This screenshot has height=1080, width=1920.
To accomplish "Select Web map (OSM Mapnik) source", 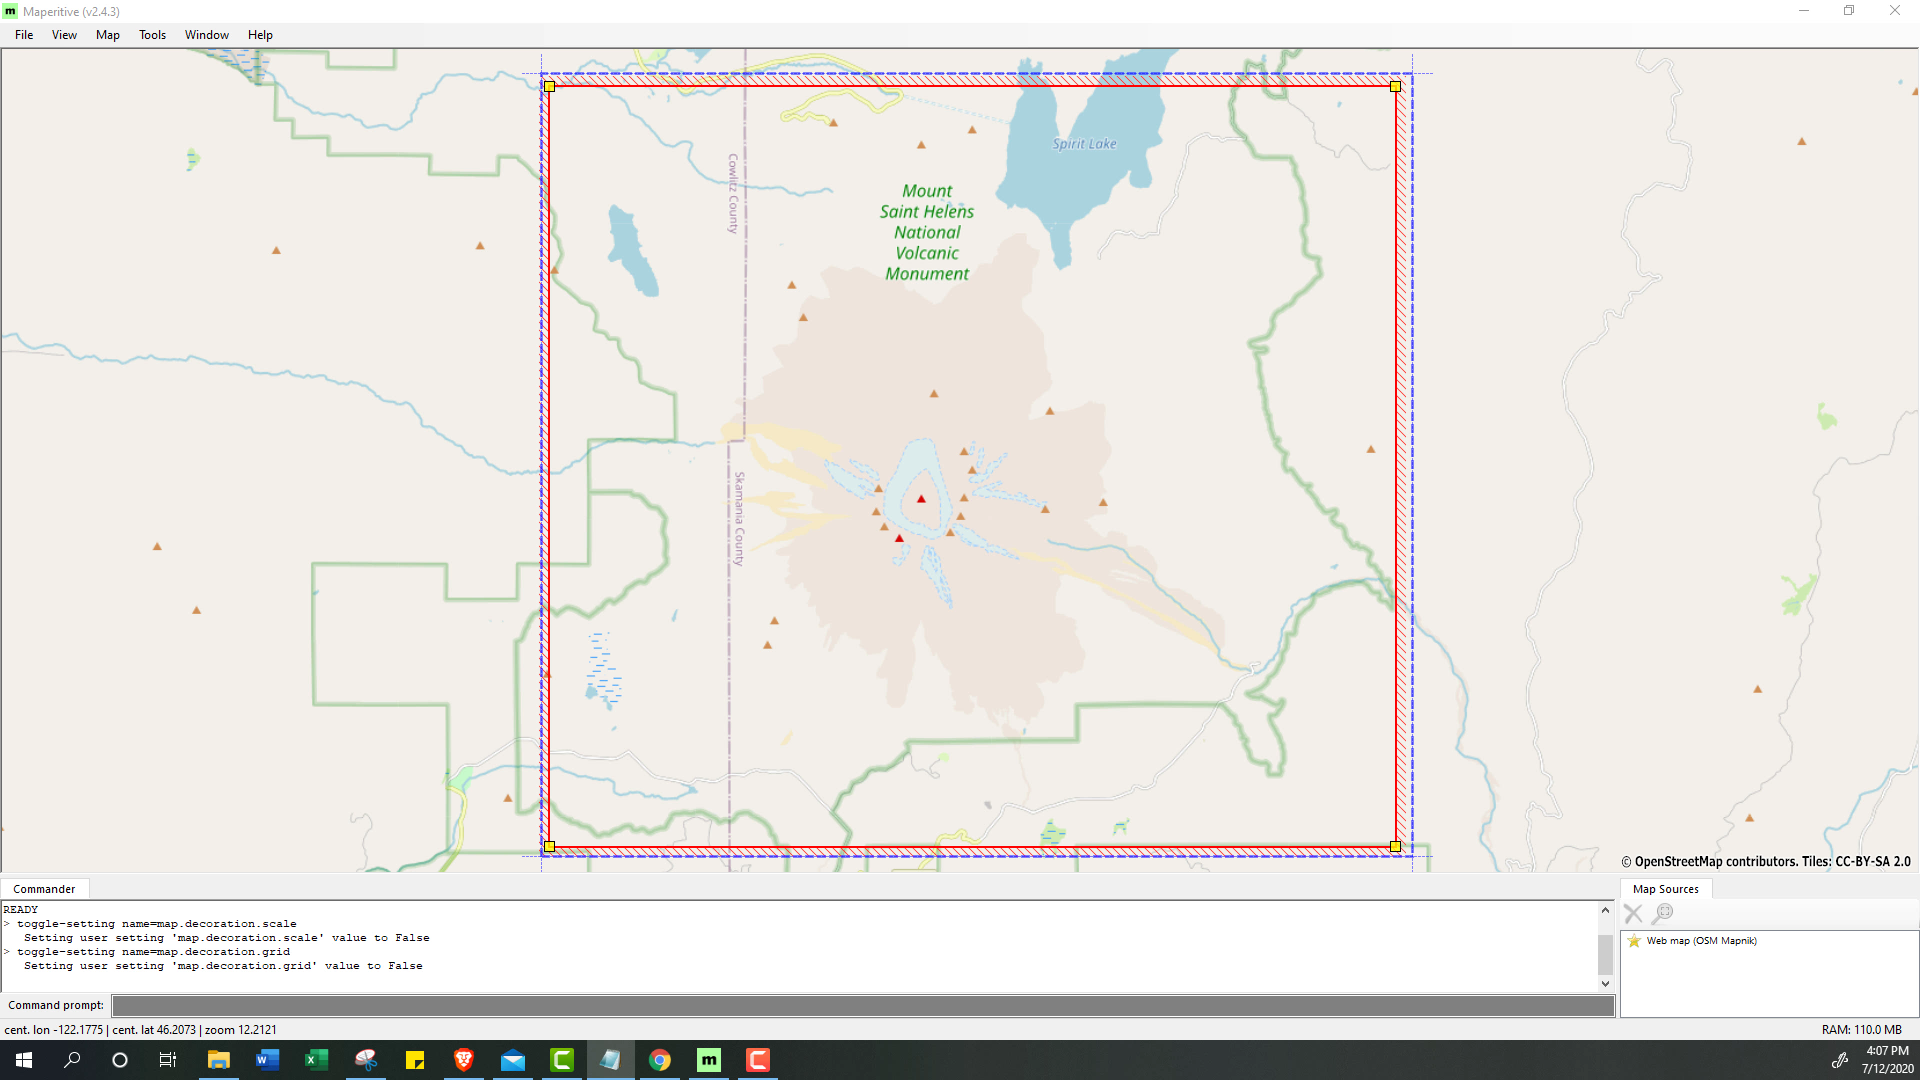I will pos(1701,941).
